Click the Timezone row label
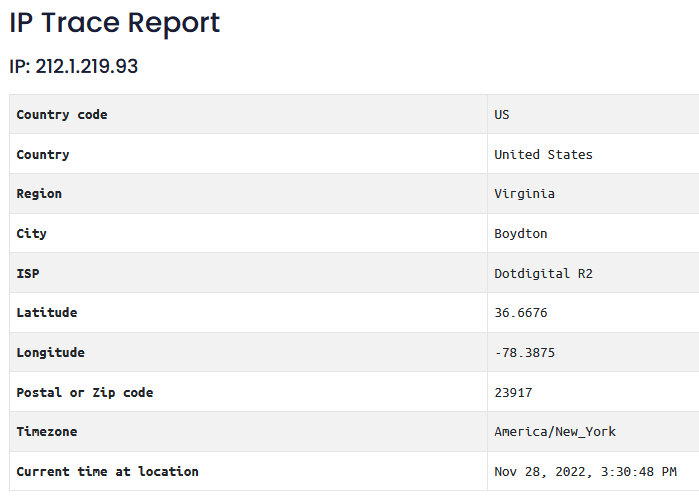 [x=47, y=431]
